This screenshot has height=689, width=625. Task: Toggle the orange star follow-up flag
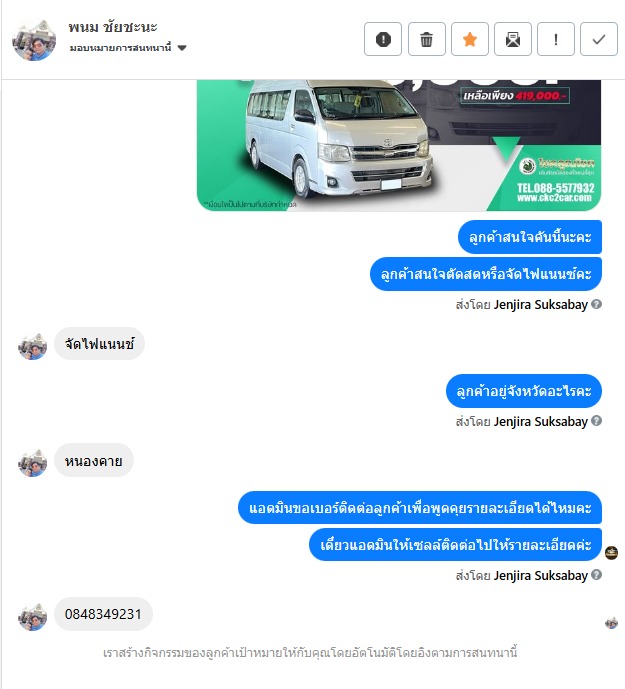[x=470, y=40]
